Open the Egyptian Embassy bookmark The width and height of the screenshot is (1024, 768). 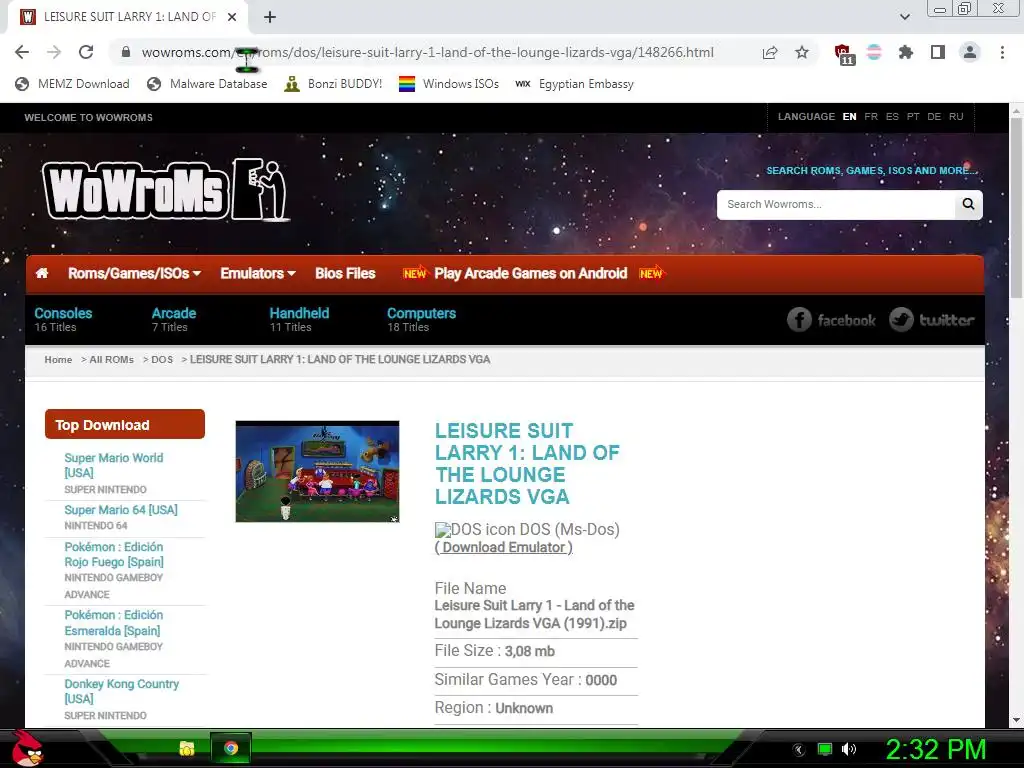[x=574, y=84]
